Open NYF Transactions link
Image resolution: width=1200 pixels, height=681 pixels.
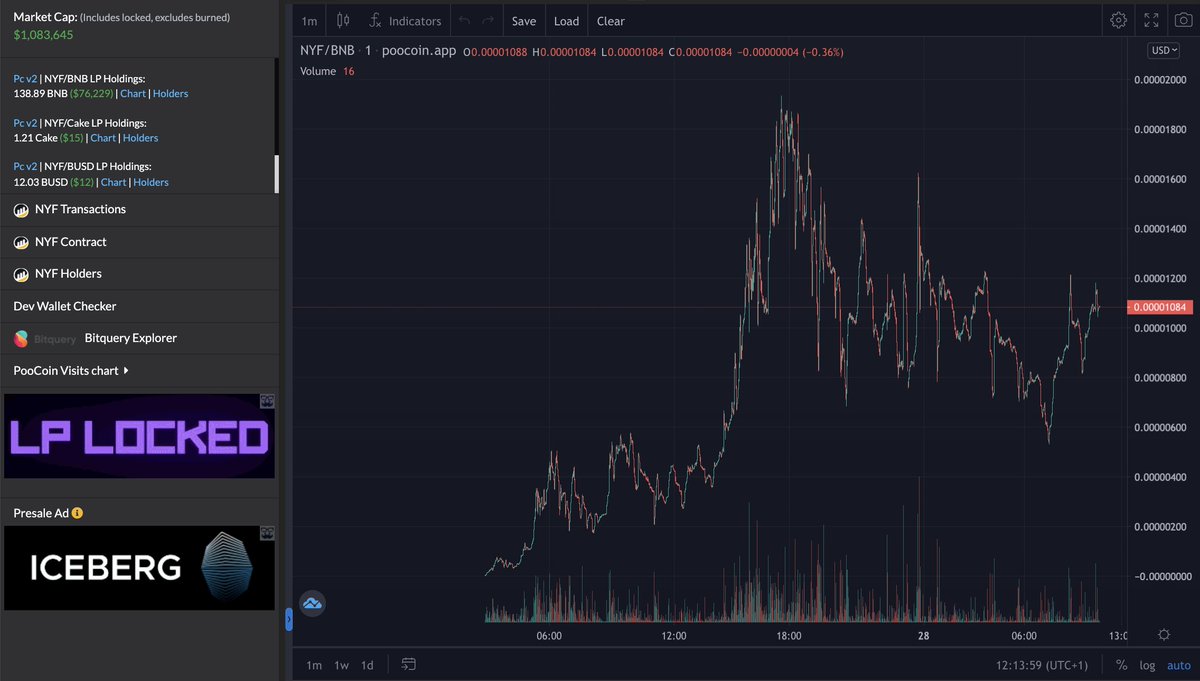[x=80, y=210]
